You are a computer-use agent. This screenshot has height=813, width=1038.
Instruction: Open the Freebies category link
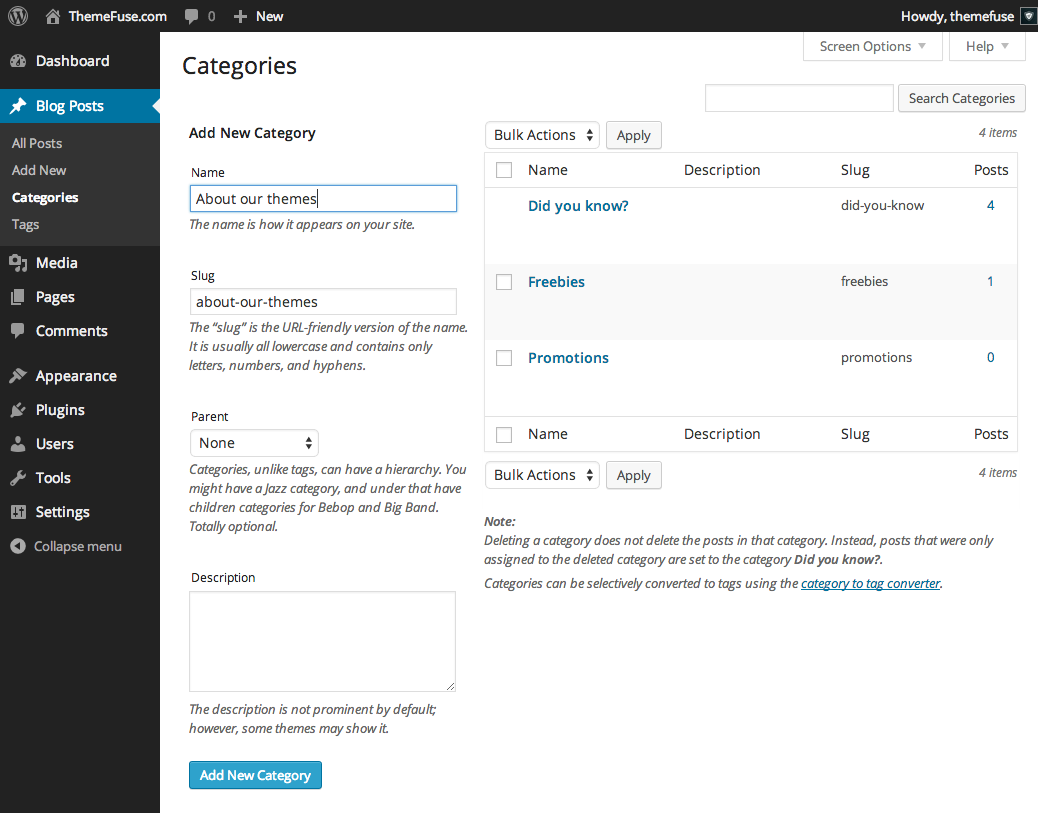(556, 282)
